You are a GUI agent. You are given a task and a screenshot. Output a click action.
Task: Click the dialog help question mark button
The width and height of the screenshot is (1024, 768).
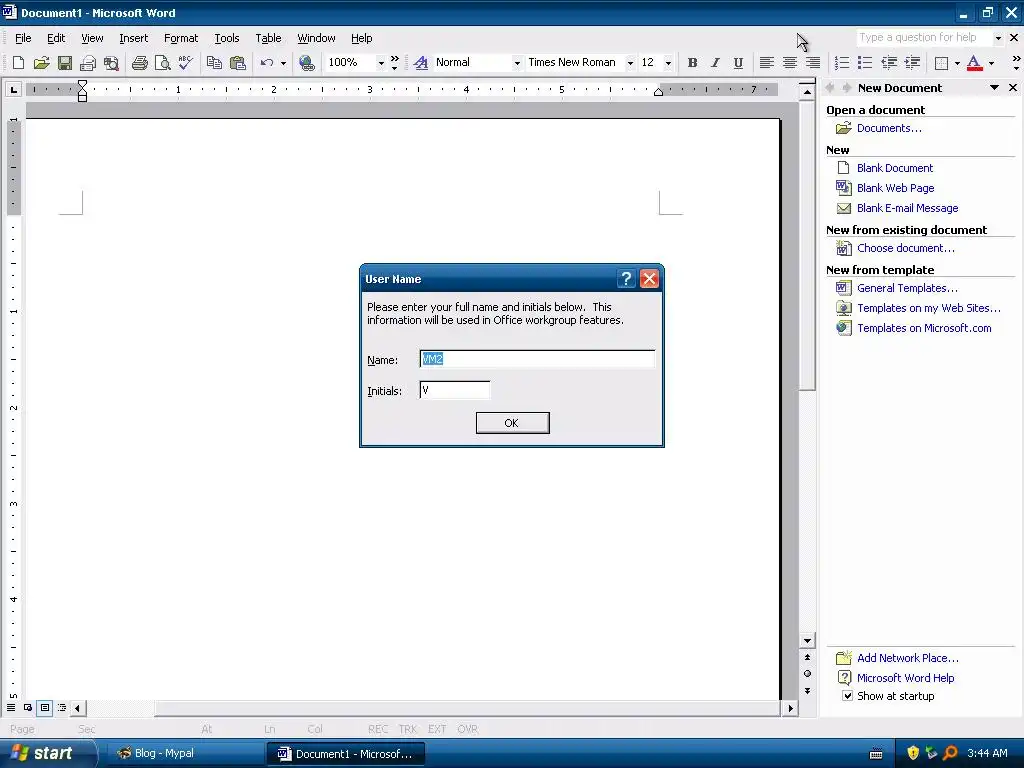[x=626, y=279]
